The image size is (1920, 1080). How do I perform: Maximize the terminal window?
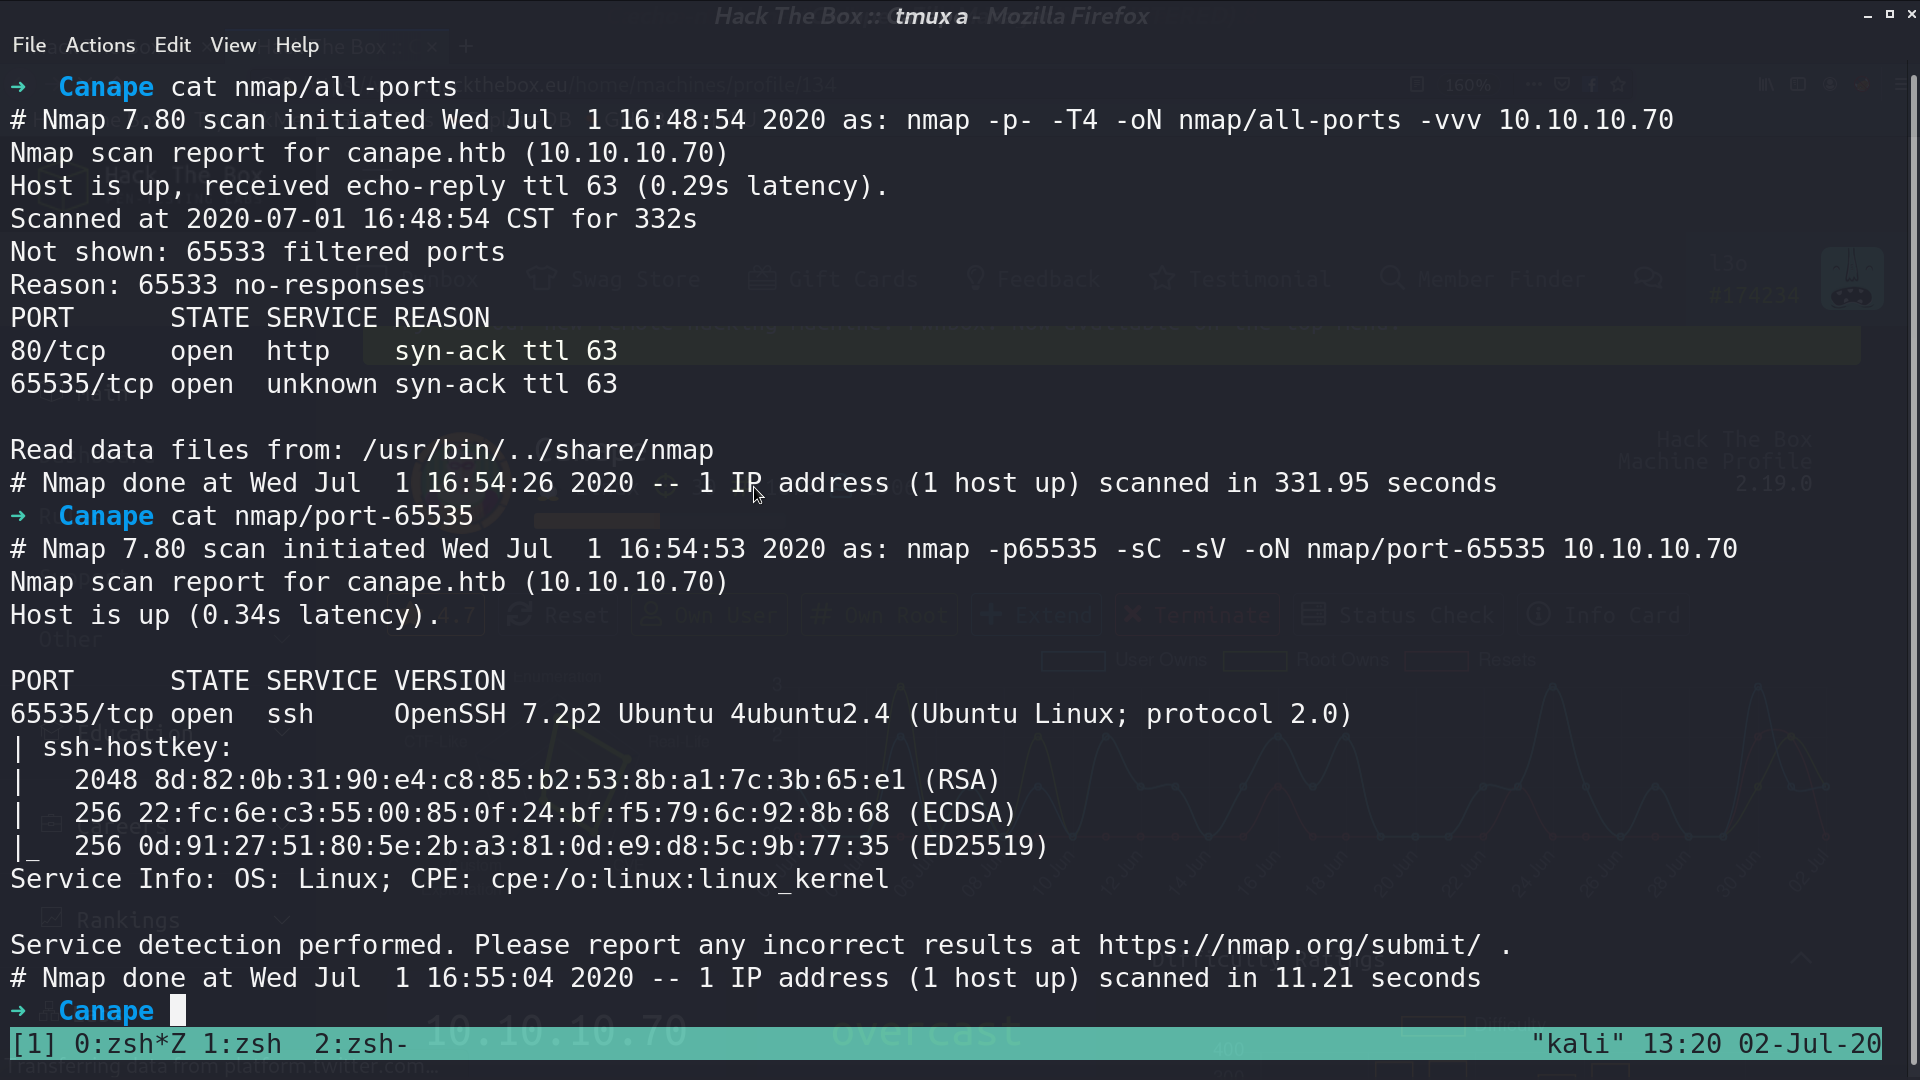1890,15
